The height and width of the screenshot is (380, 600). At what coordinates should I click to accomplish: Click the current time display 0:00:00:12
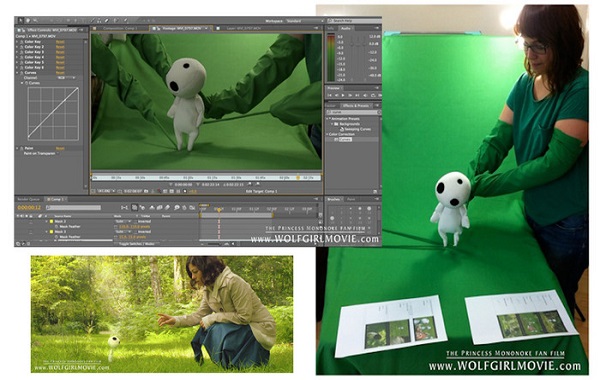29,207
